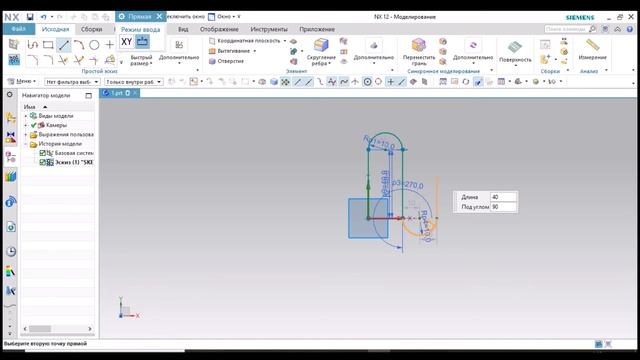The image size is (640, 360).
Task: Switch to the Отображение ribbon tab
Action: pos(219,29)
